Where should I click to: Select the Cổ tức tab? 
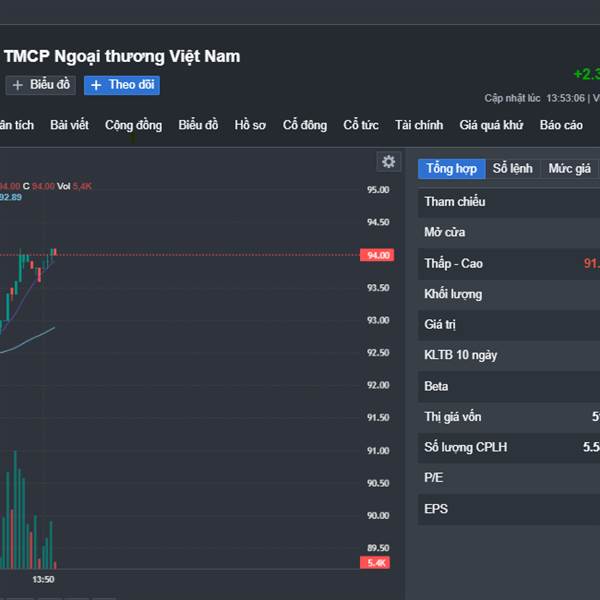(x=361, y=125)
